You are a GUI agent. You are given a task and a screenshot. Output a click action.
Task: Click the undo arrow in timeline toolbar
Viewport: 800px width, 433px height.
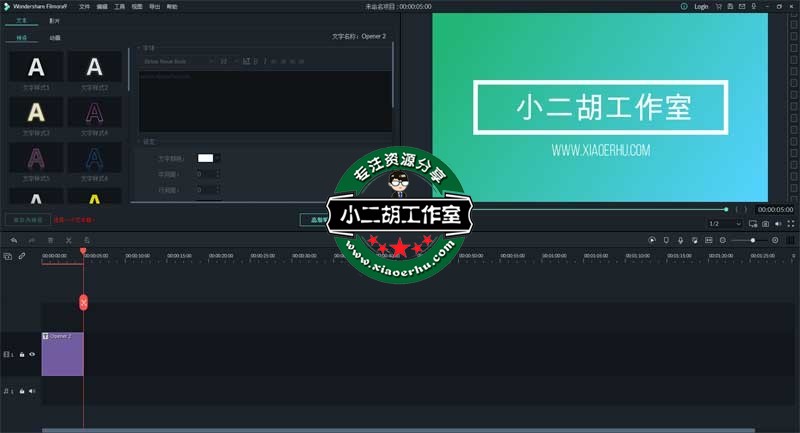[x=13, y=240]
